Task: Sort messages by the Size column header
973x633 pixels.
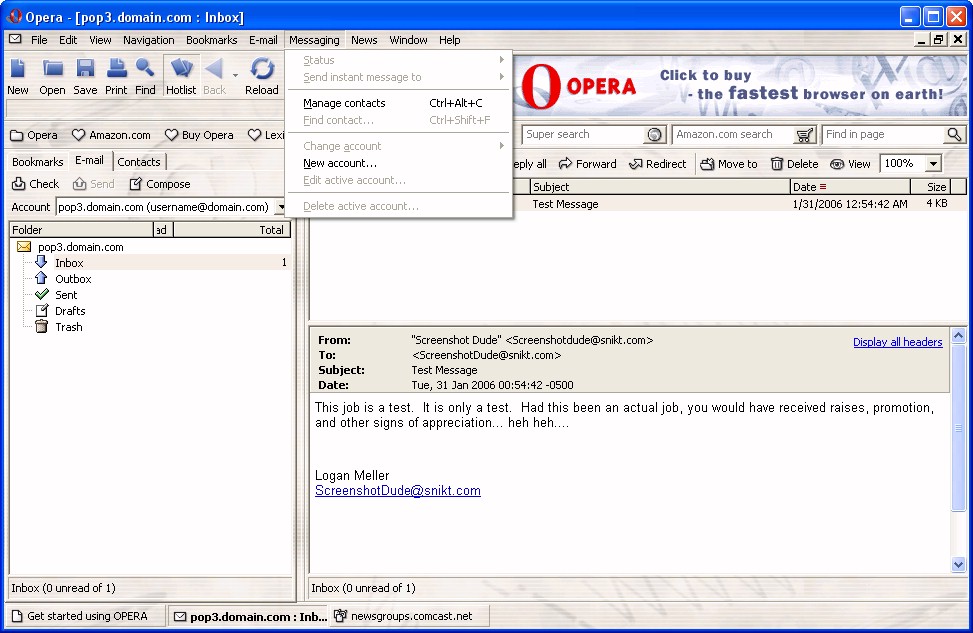Action: pyautogui.click(x=930, y=187)
